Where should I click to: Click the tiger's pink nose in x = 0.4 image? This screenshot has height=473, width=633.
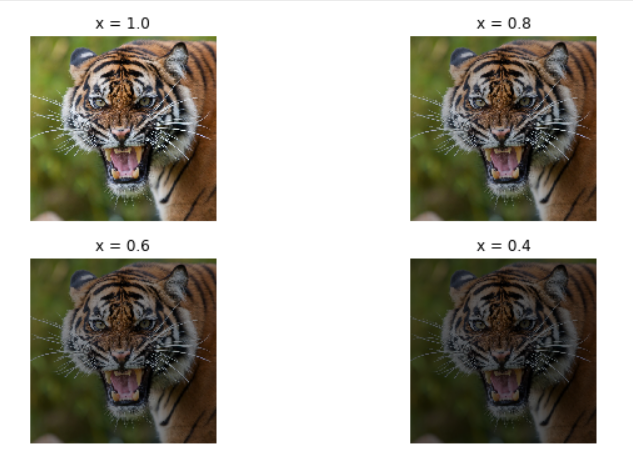[501, 356]
